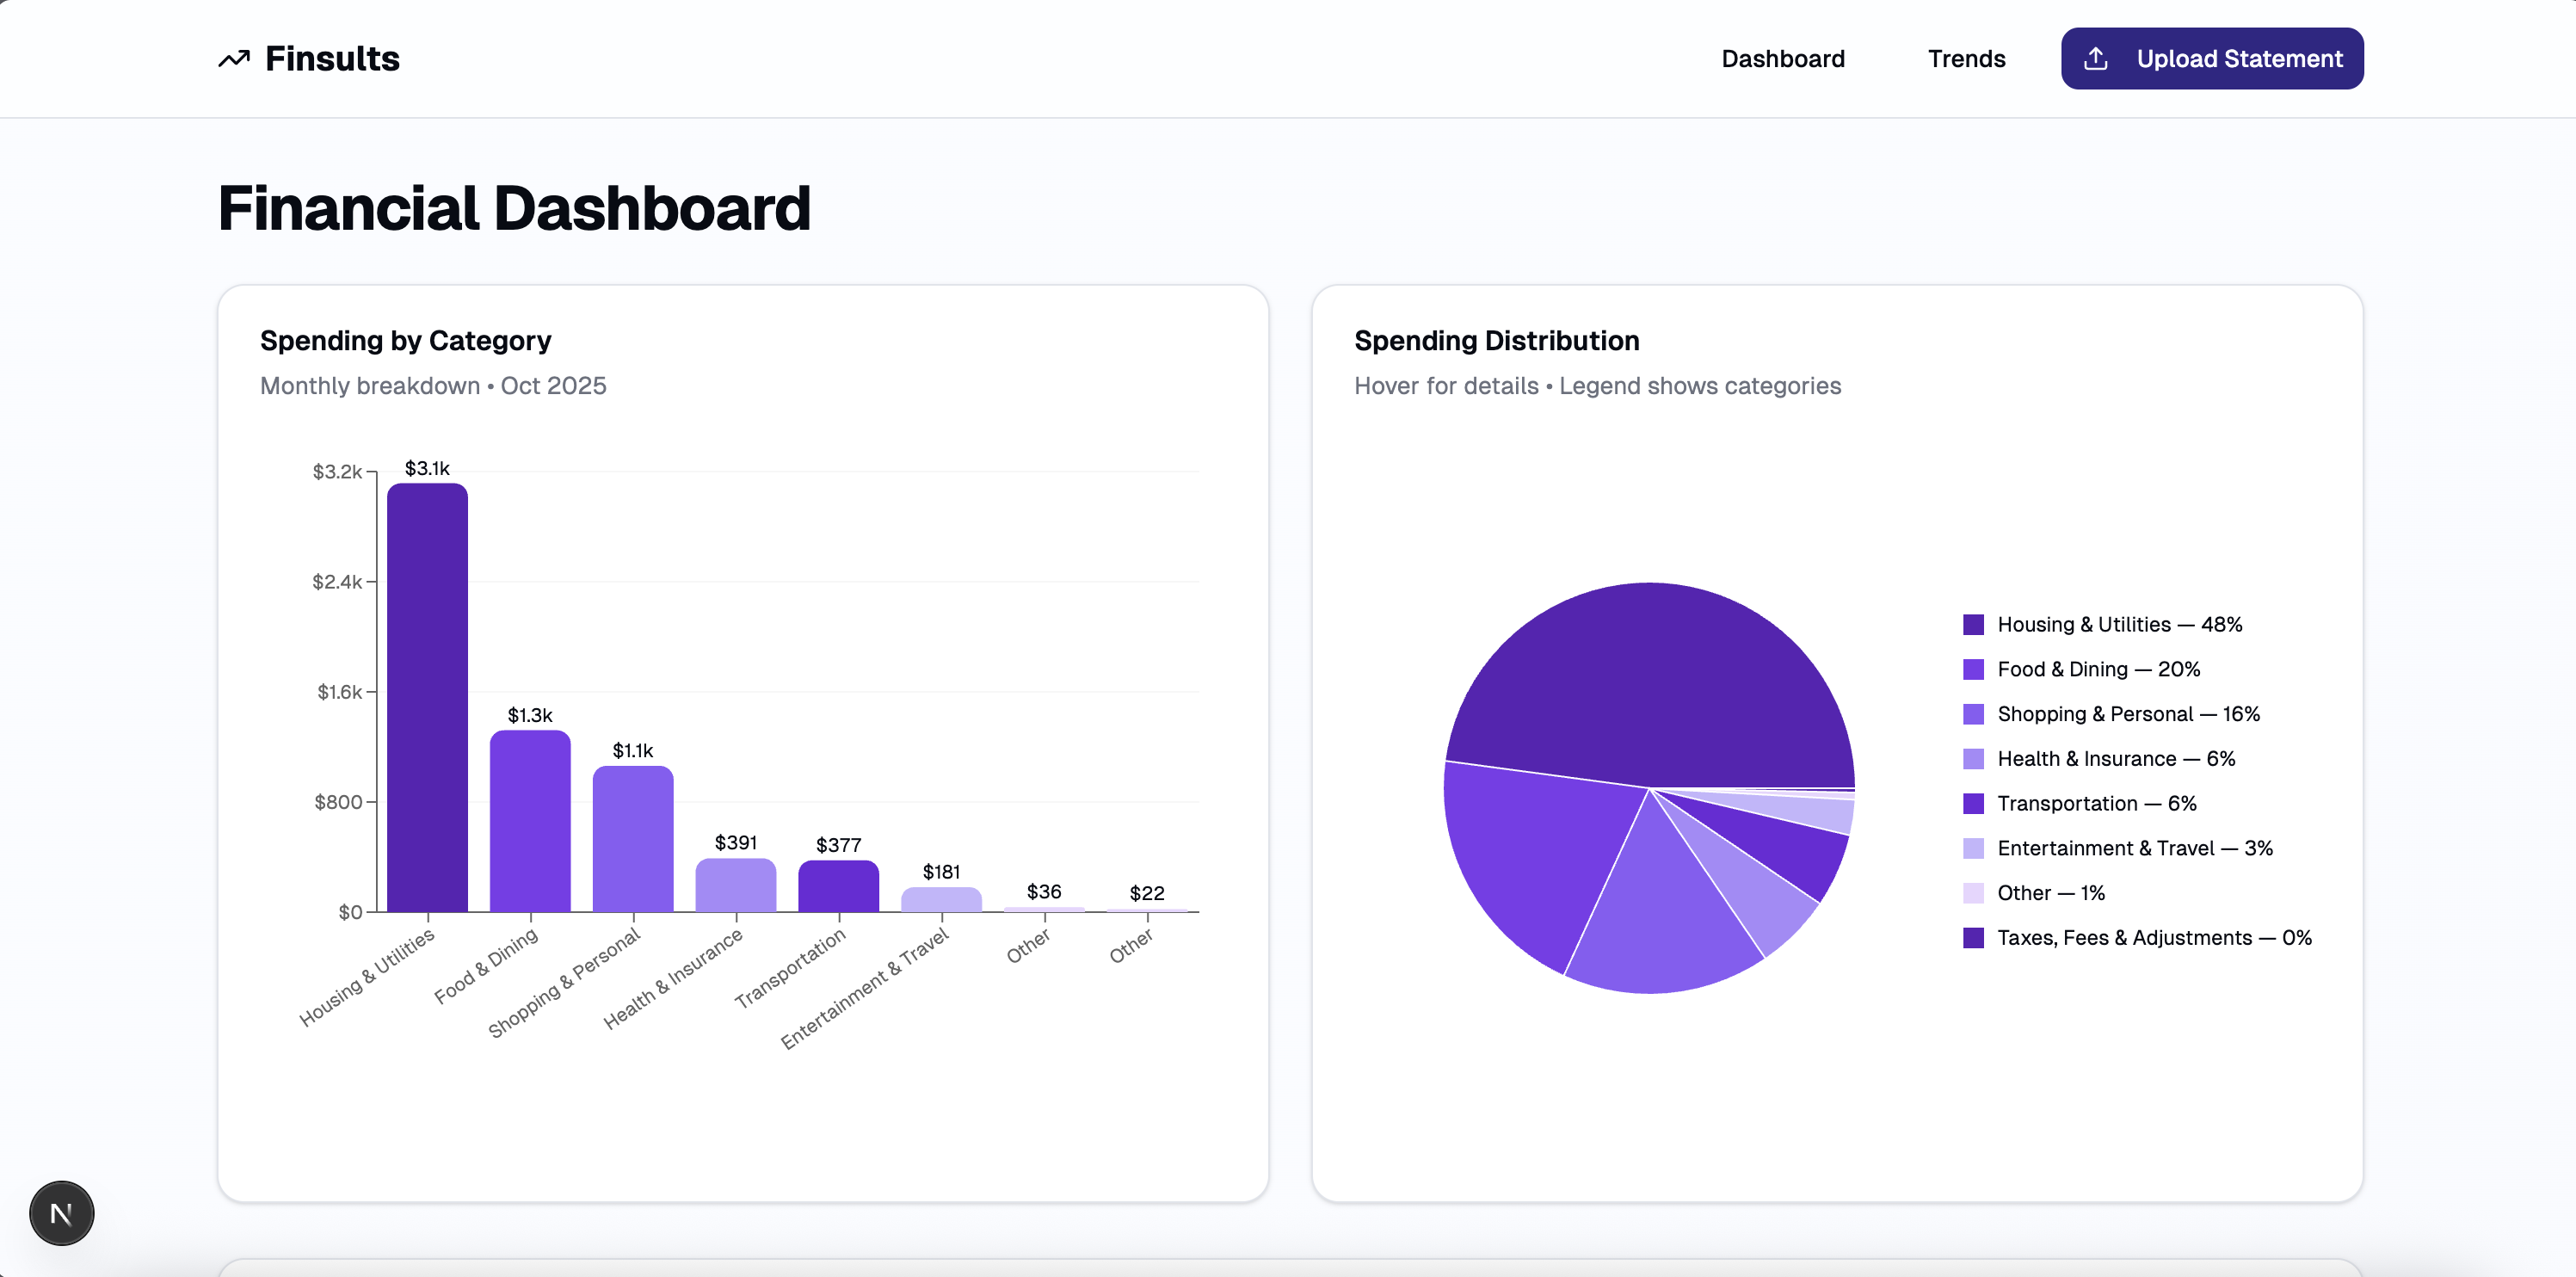The height and width of the screenshot is (1277, 2576).
Task: Click the upload arrow icon
Action: pos(2095,59)
